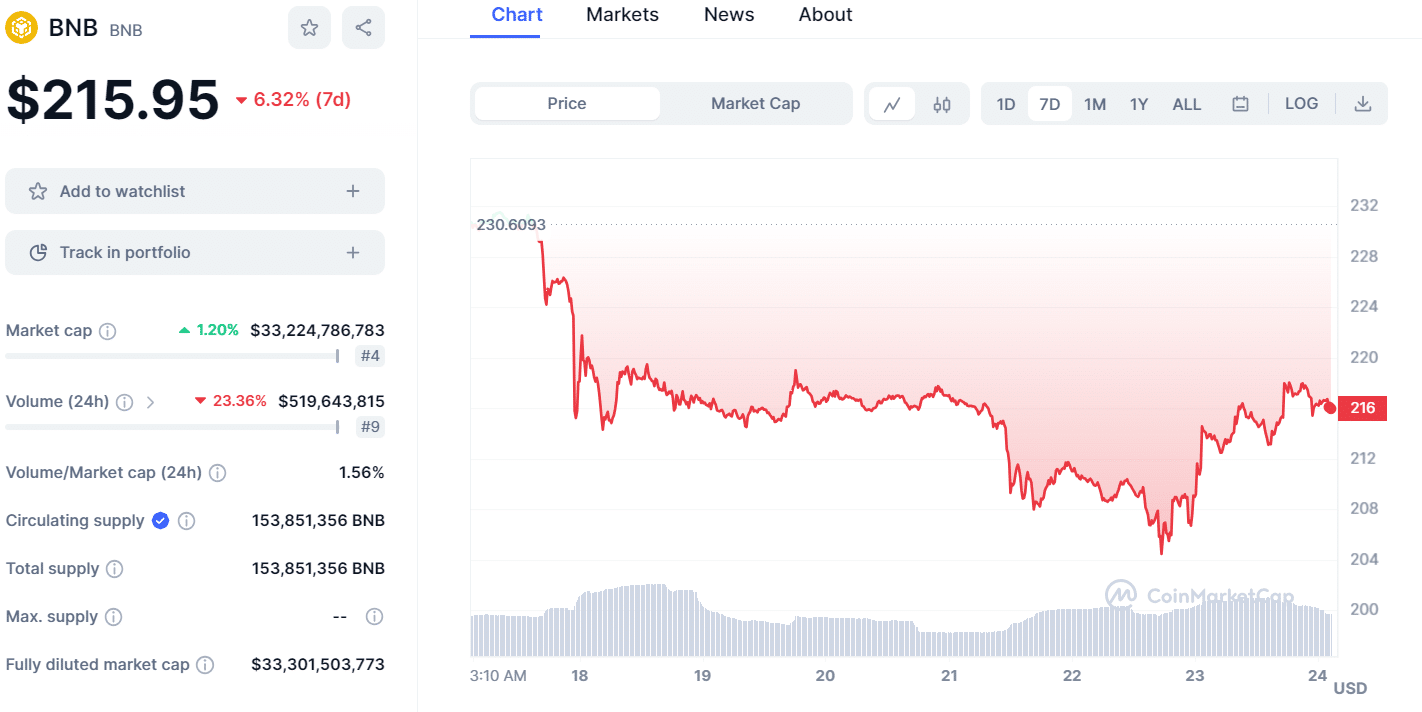The image size is (1422, 712).
Task: Open info icon beside Fully diluted market cap
Action: tap(205, 665)
